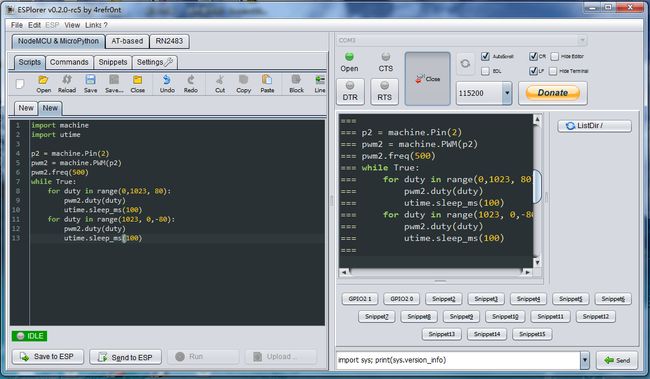
Task: Cut selection with the Cut icon
Action: coord(220,84)
